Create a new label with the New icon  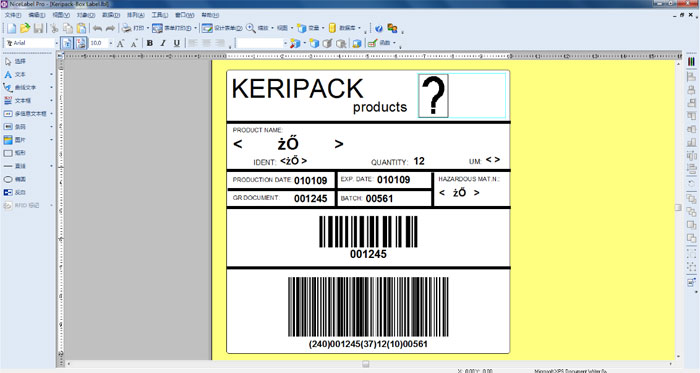(12, 28)
